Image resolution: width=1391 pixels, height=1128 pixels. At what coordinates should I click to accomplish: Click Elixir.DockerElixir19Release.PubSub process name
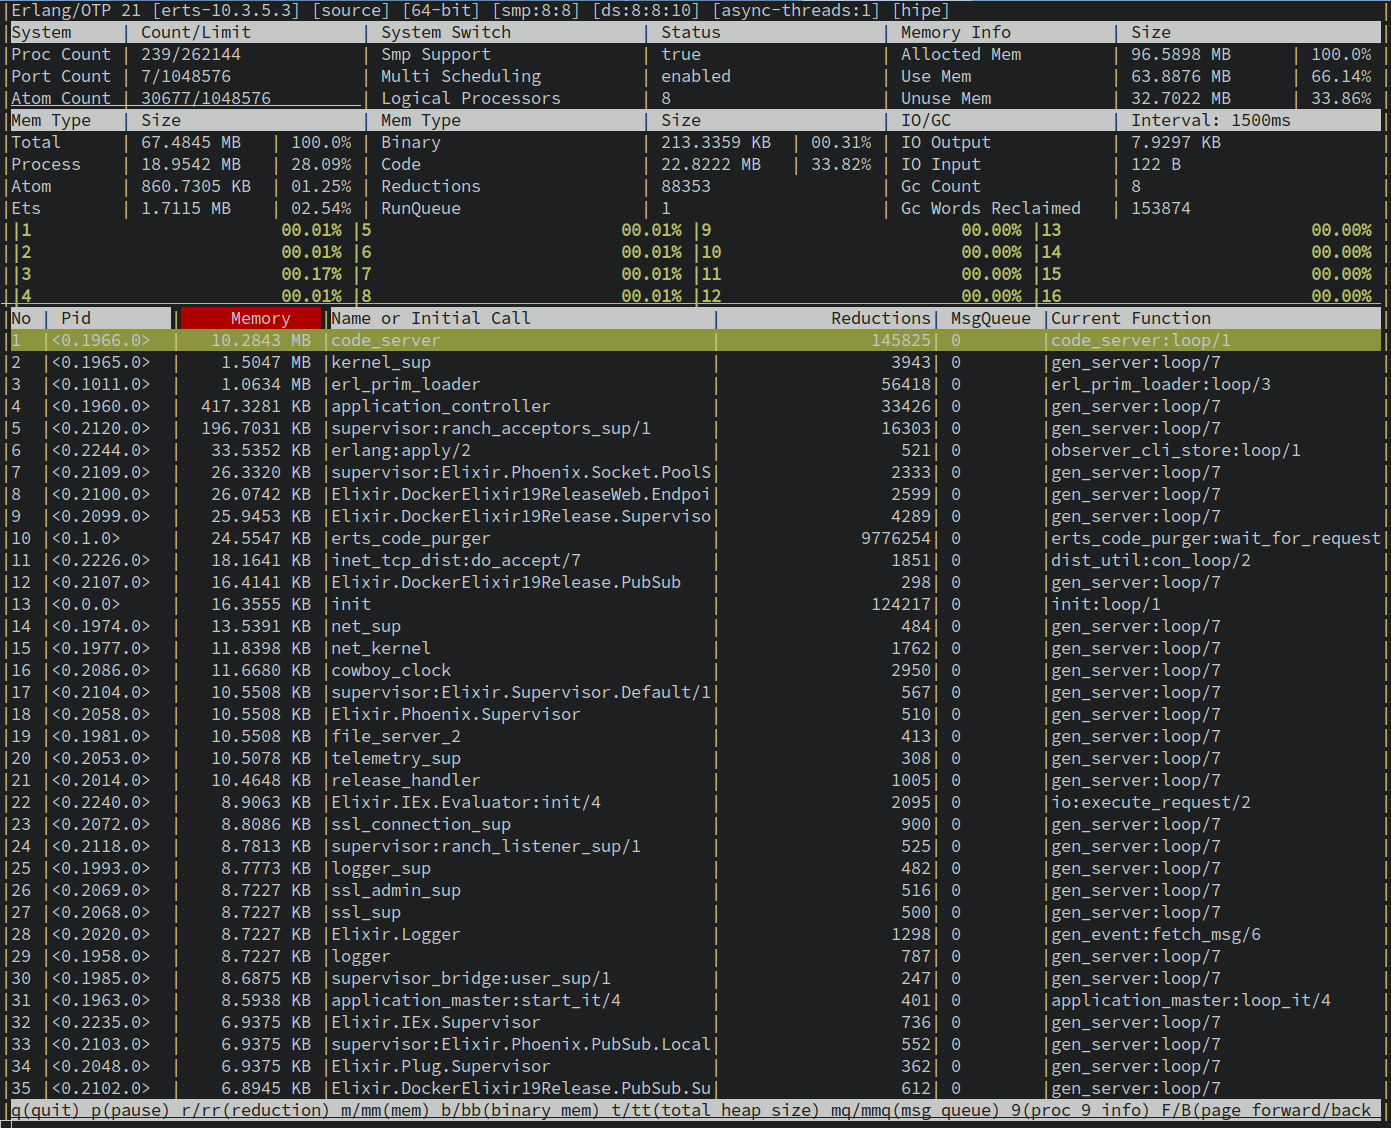506,582
